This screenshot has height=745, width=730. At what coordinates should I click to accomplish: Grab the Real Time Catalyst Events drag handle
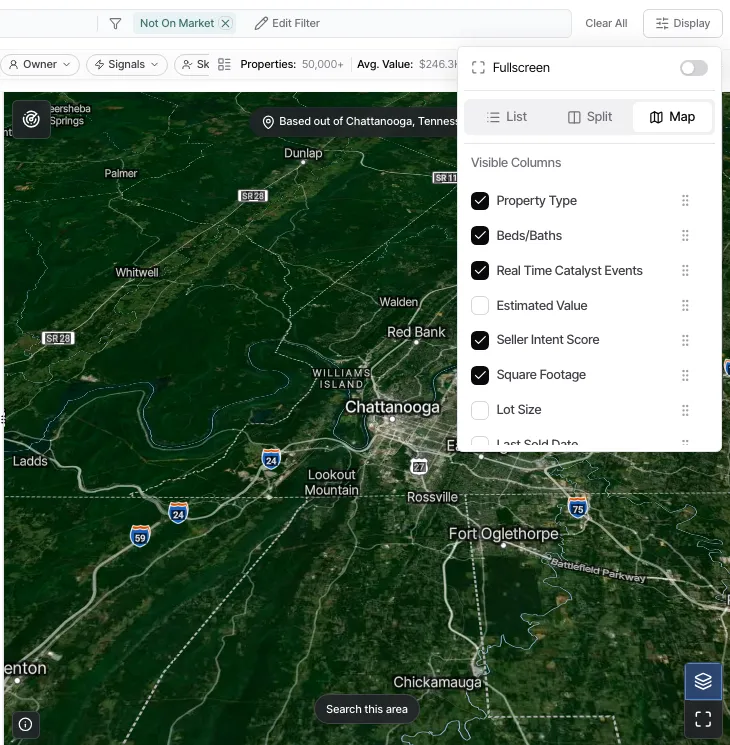pyautogui.click(x=685, y=271)
